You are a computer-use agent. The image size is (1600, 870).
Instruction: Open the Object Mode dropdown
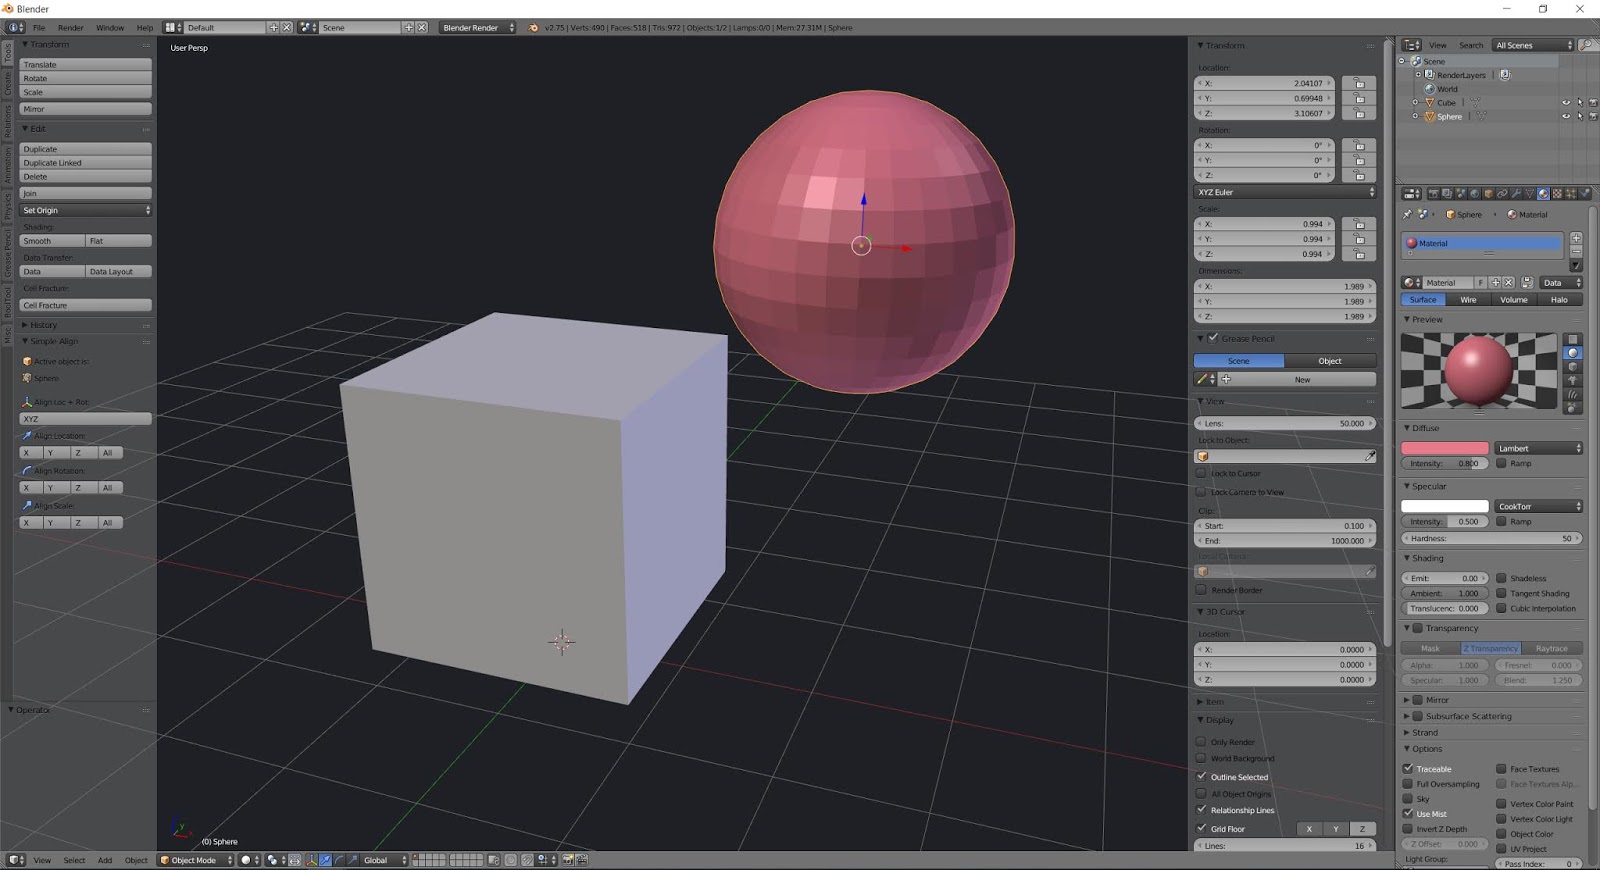point(196,860)
